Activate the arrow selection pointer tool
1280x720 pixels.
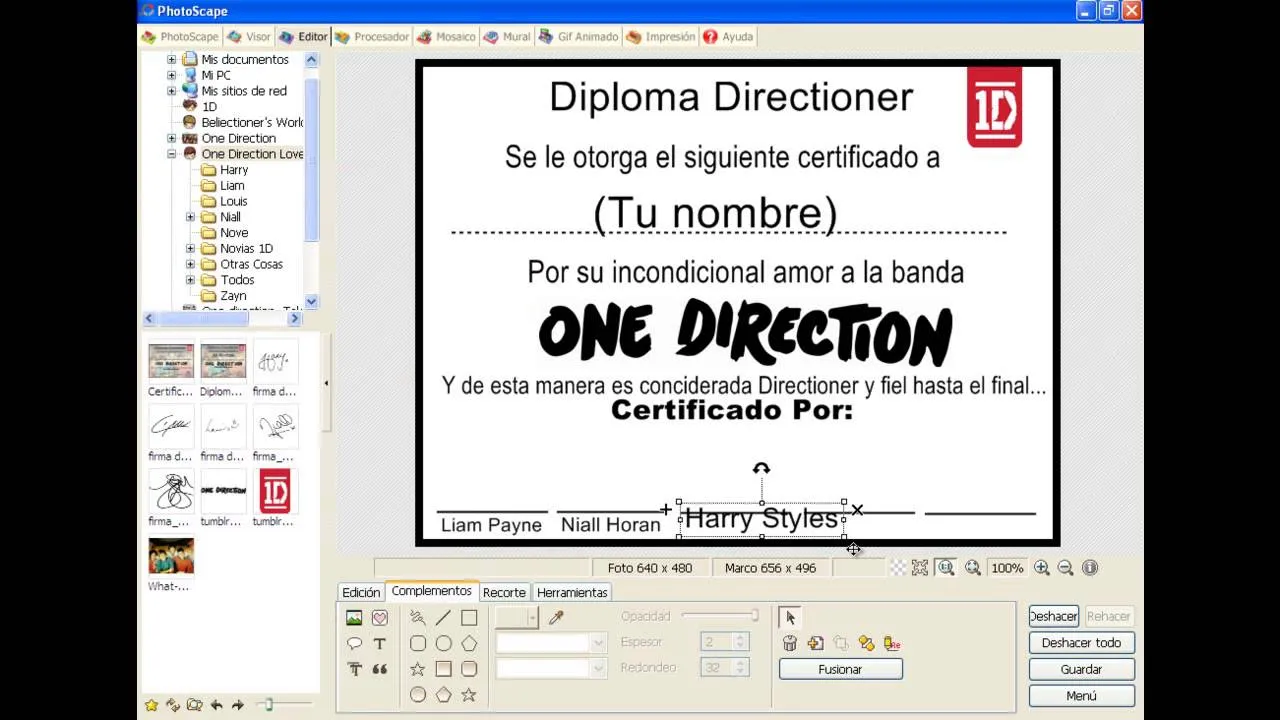(790, 618)
